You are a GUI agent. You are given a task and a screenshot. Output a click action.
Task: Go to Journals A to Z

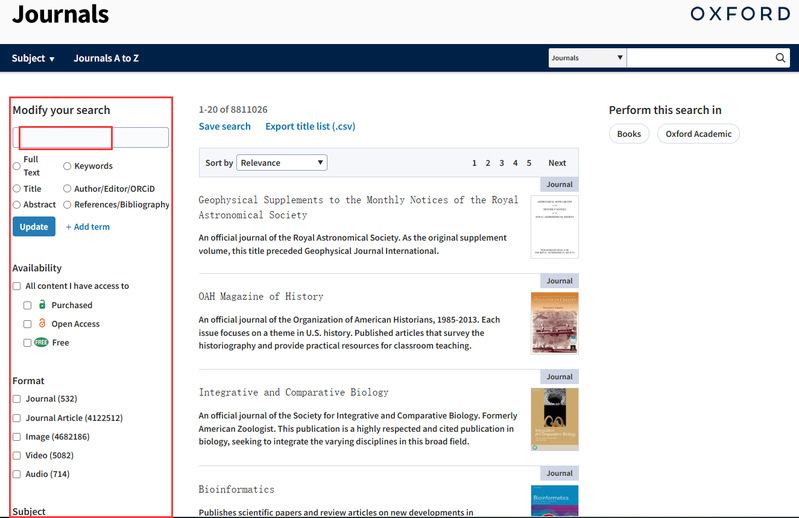[106, 58]
